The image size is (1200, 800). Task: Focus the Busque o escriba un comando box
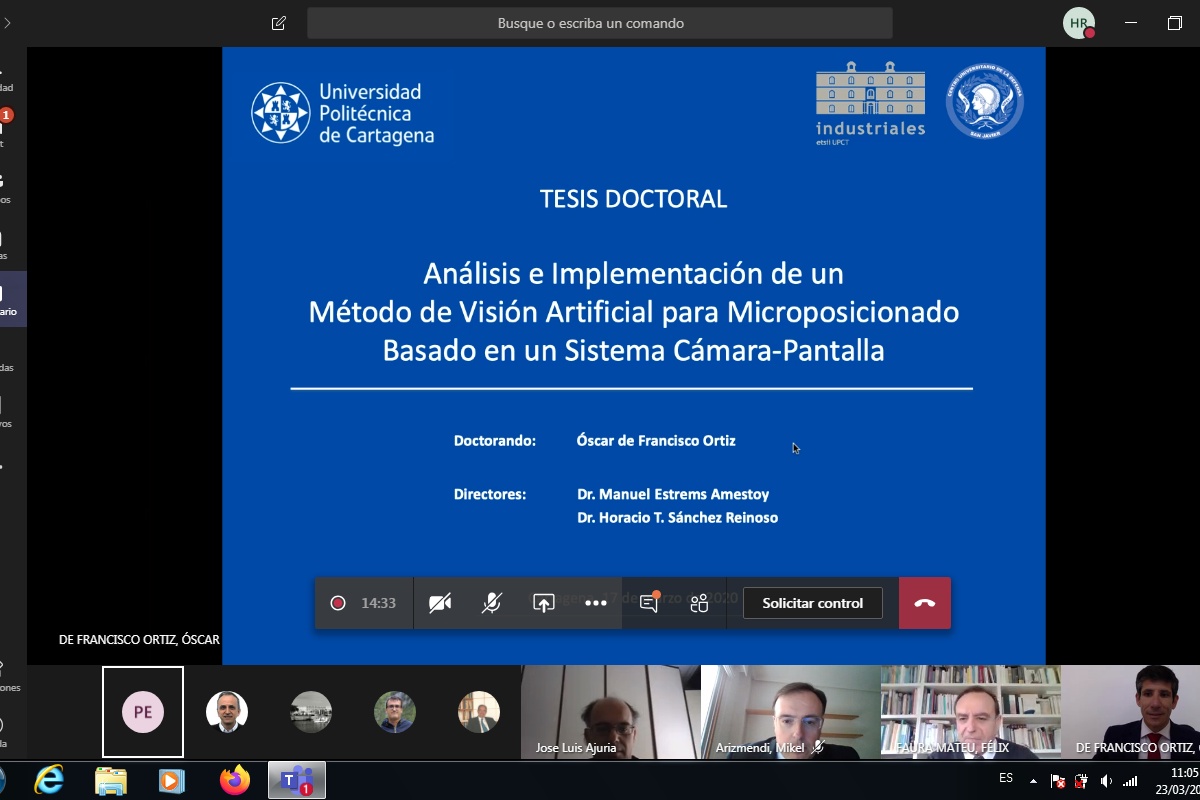[600, 23]
